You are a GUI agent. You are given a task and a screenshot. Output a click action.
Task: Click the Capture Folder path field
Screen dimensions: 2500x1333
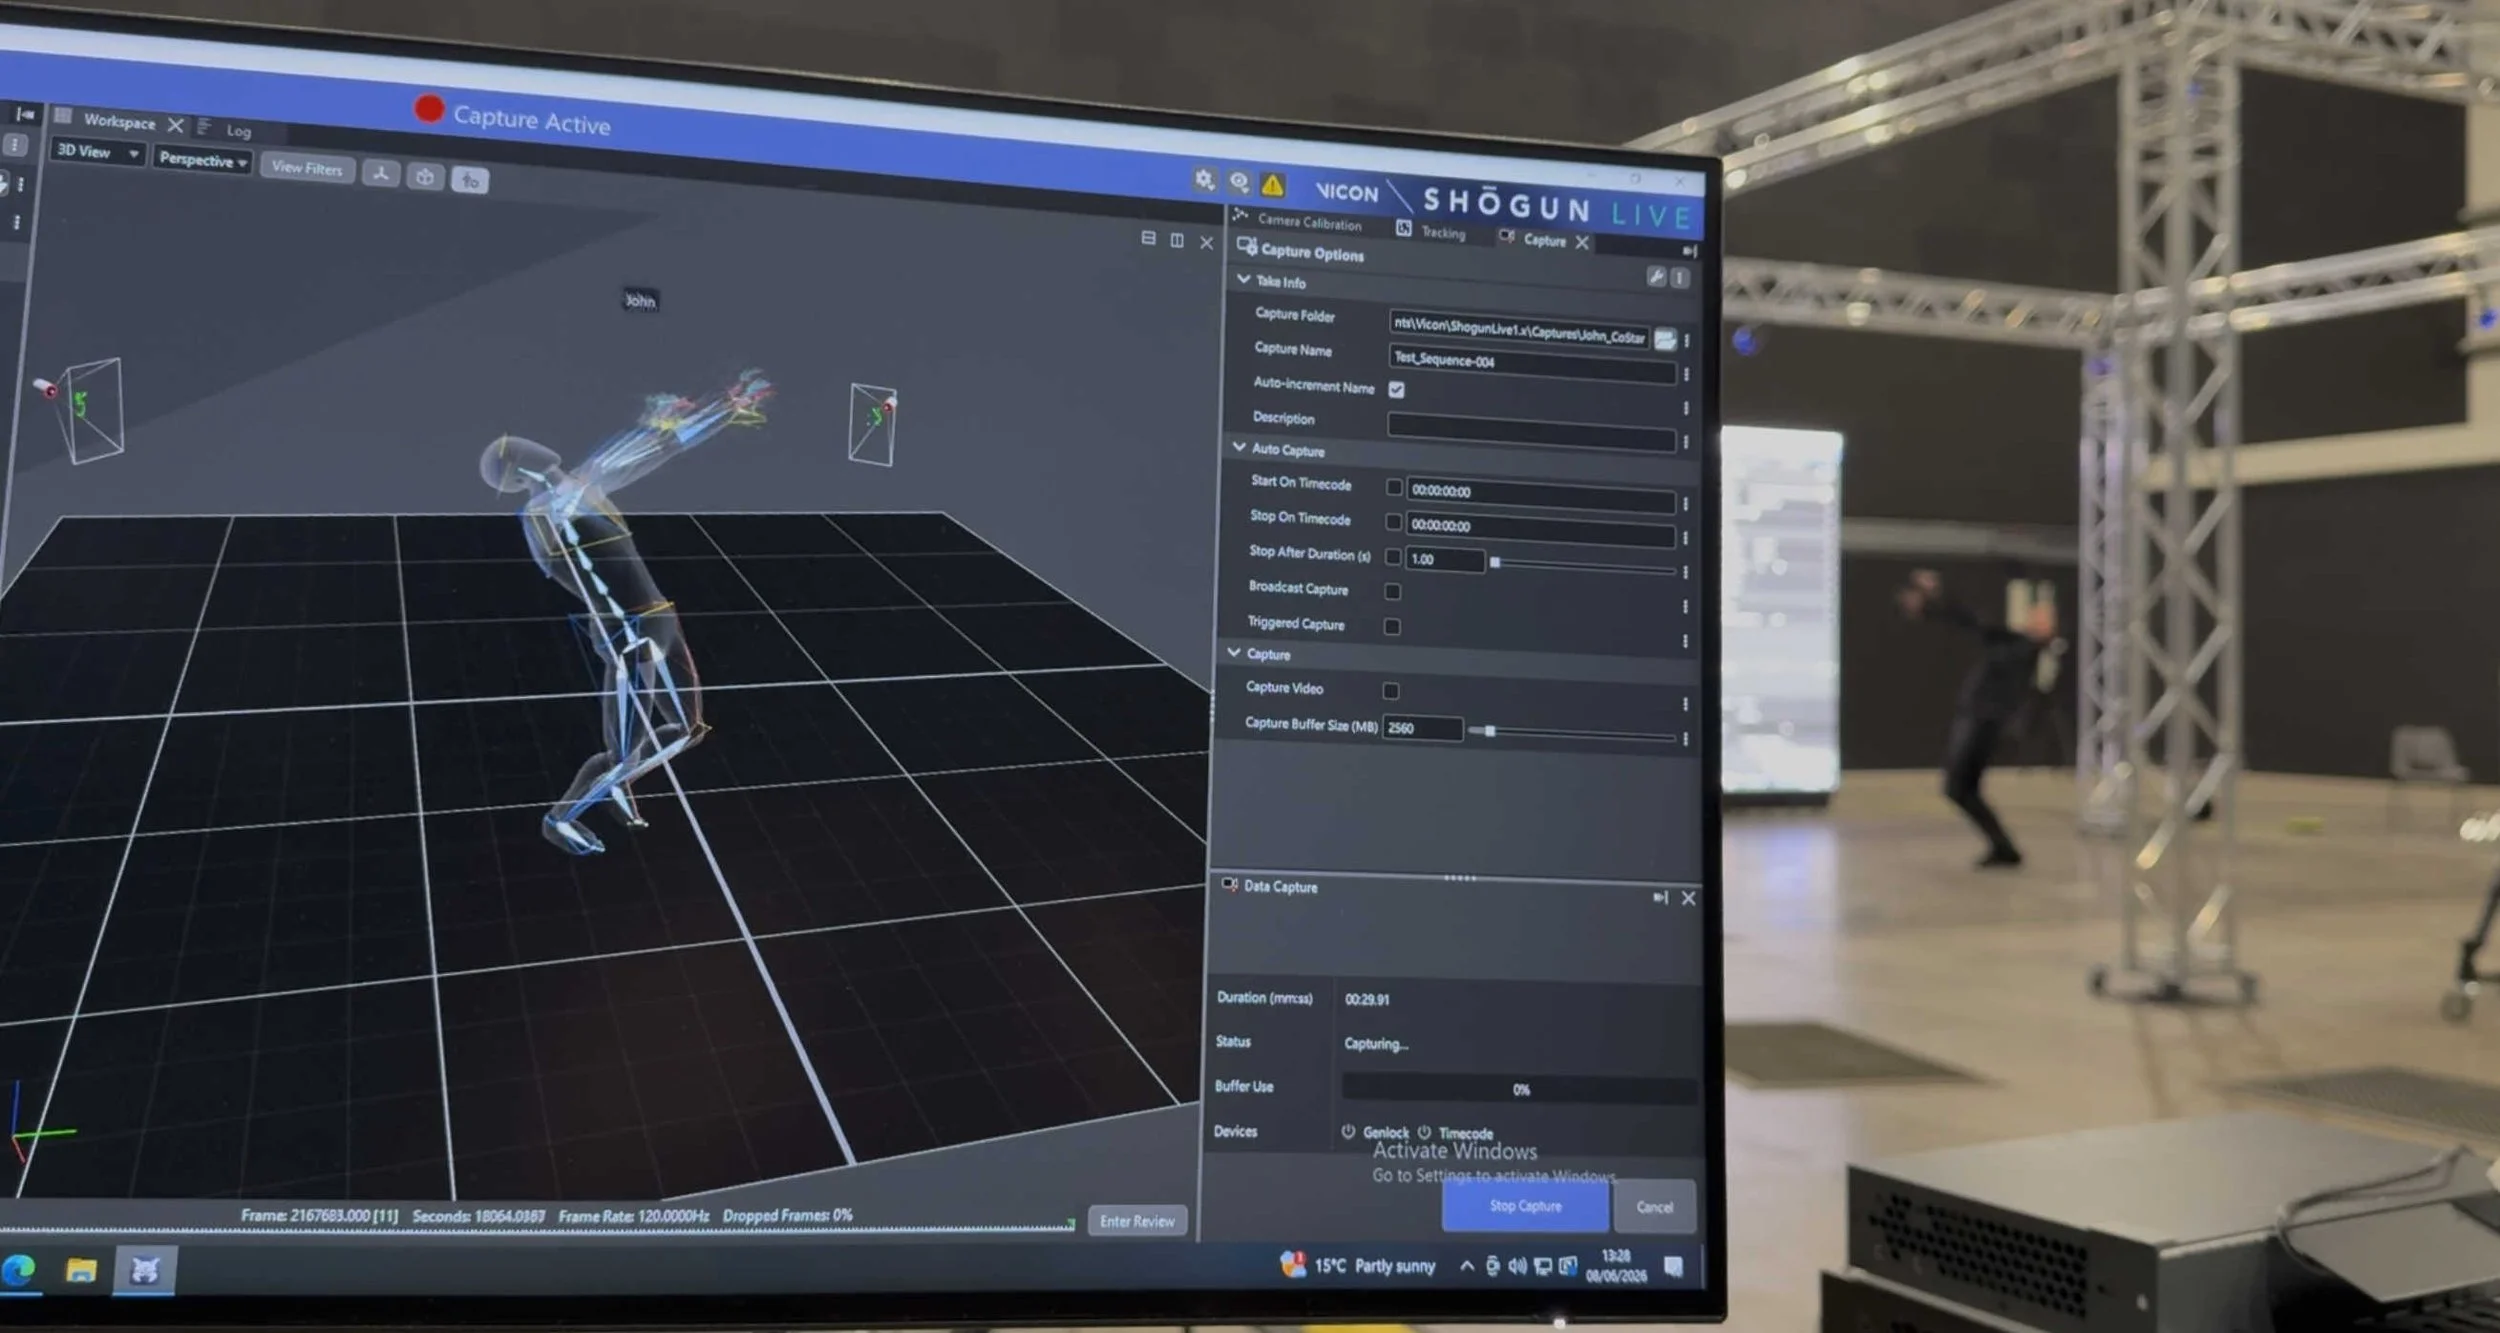(x=1518, y=329)
